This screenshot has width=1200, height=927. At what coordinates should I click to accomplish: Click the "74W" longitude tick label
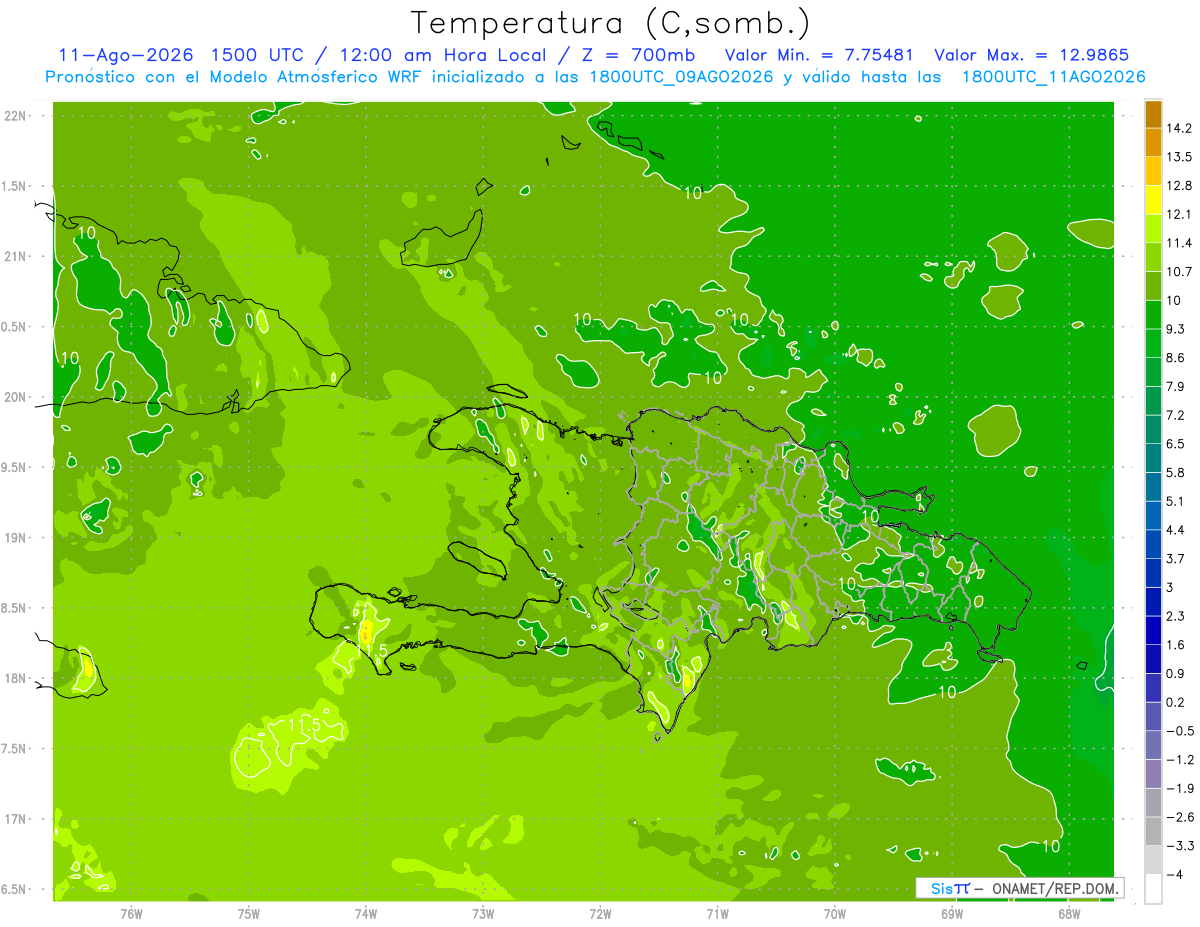366,913
